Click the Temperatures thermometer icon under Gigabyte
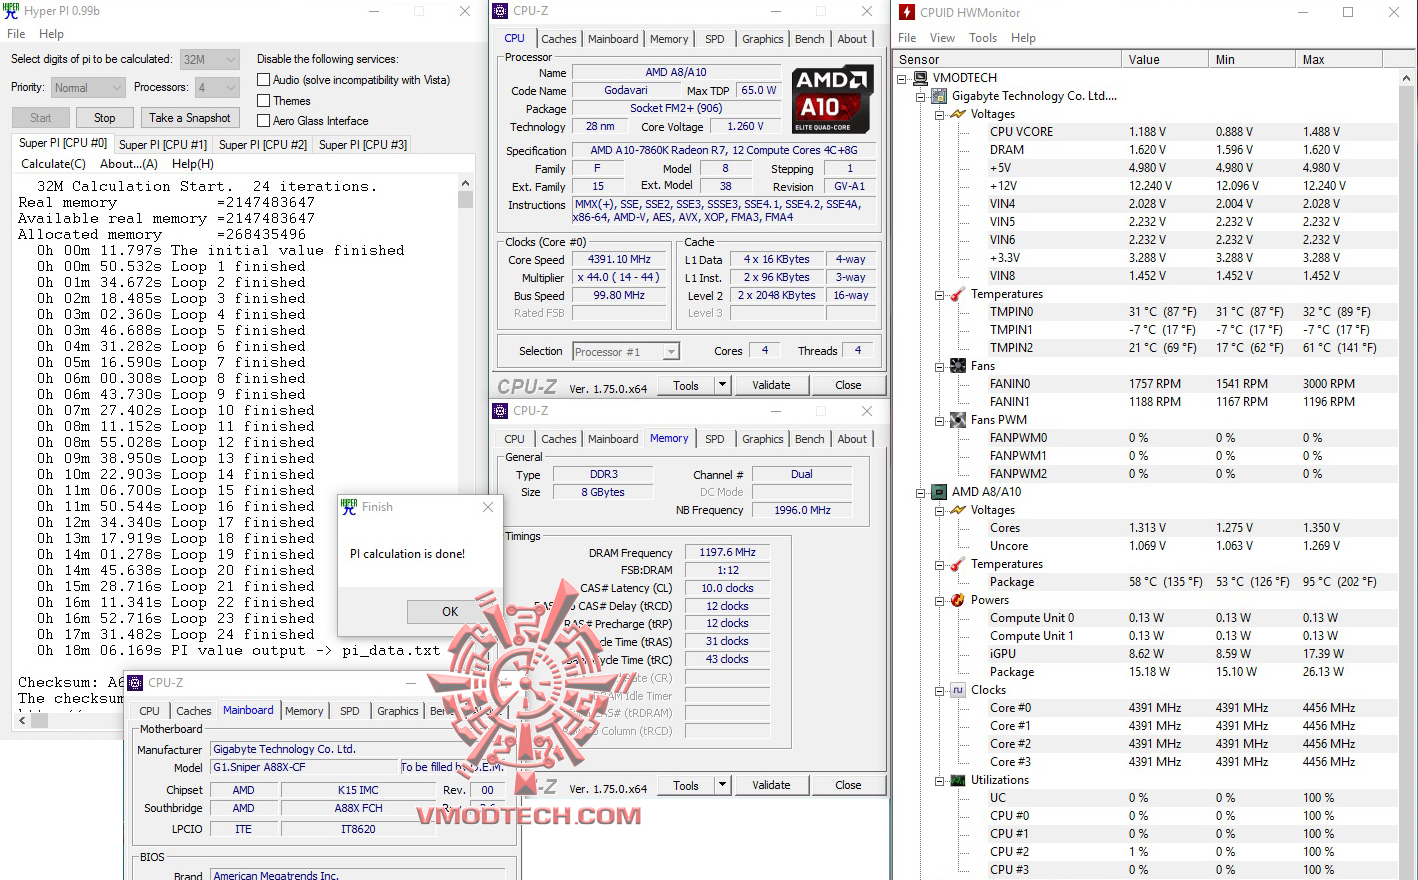Screen dimensions: 1418x880 [x=957, y=294]
